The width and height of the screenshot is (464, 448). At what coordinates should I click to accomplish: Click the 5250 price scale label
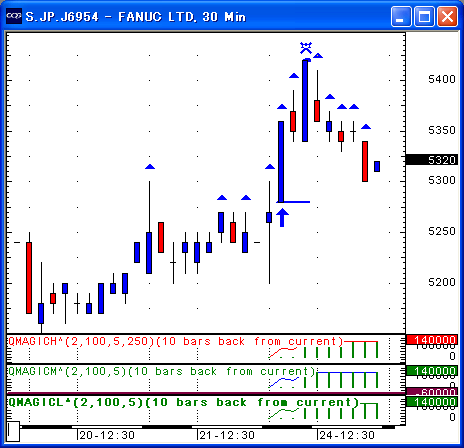(x=442, y=231)
